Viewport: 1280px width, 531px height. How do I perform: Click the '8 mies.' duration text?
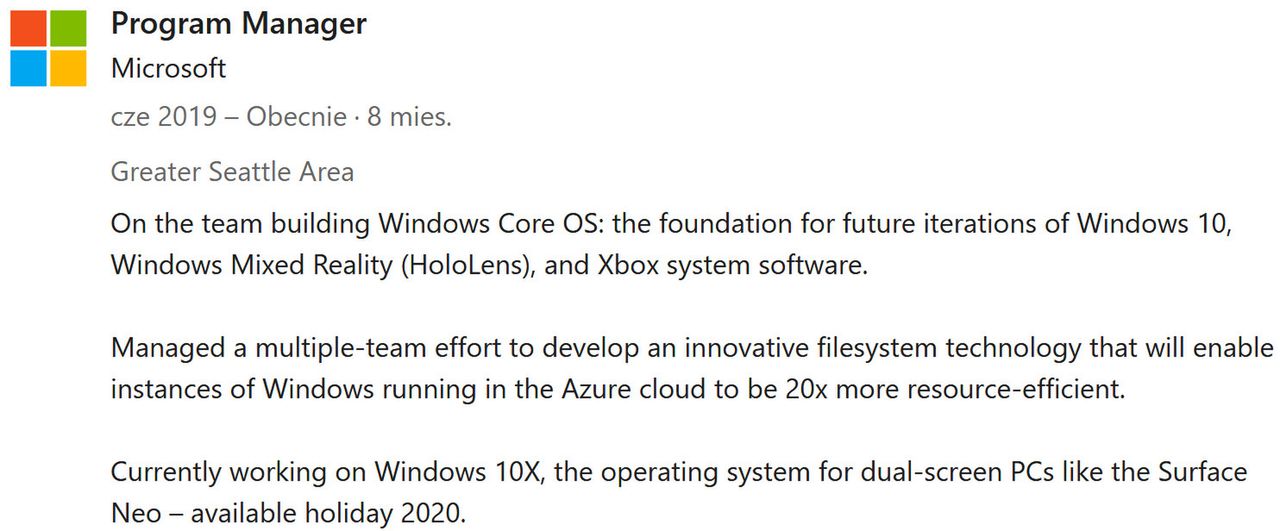point(410,117)
